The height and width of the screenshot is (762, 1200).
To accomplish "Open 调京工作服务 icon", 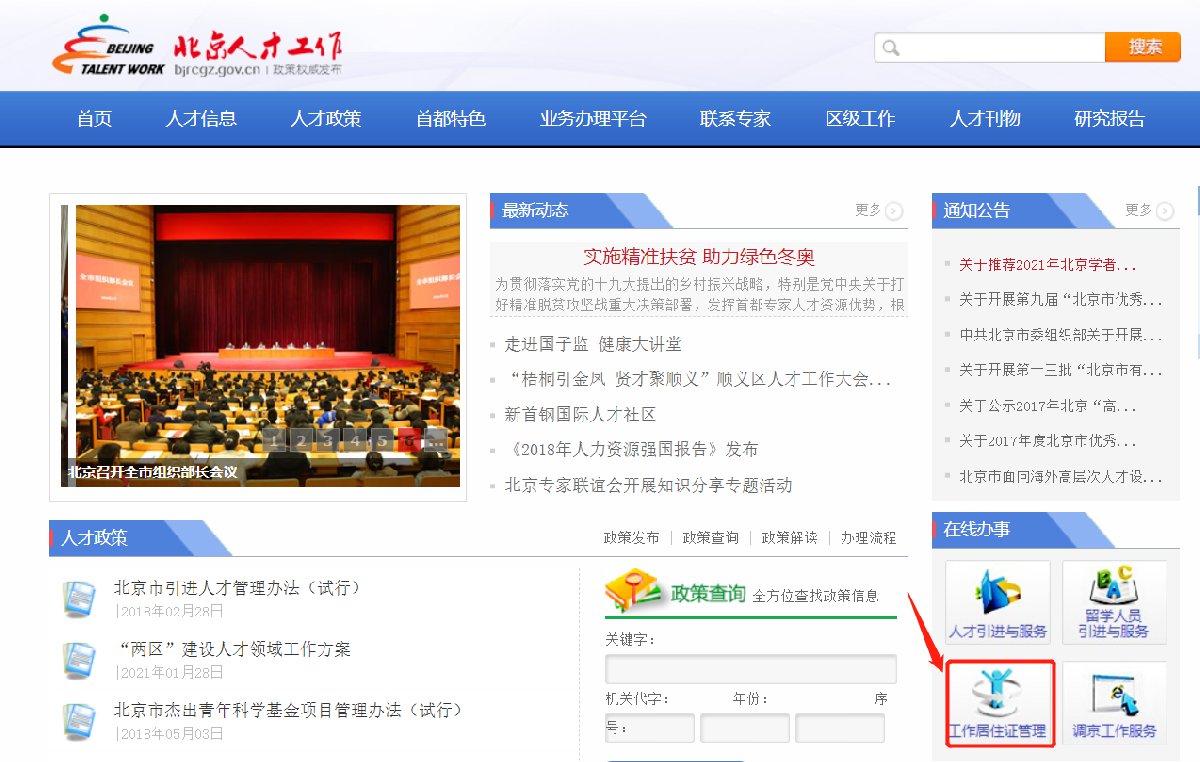I will (1113, 703).
